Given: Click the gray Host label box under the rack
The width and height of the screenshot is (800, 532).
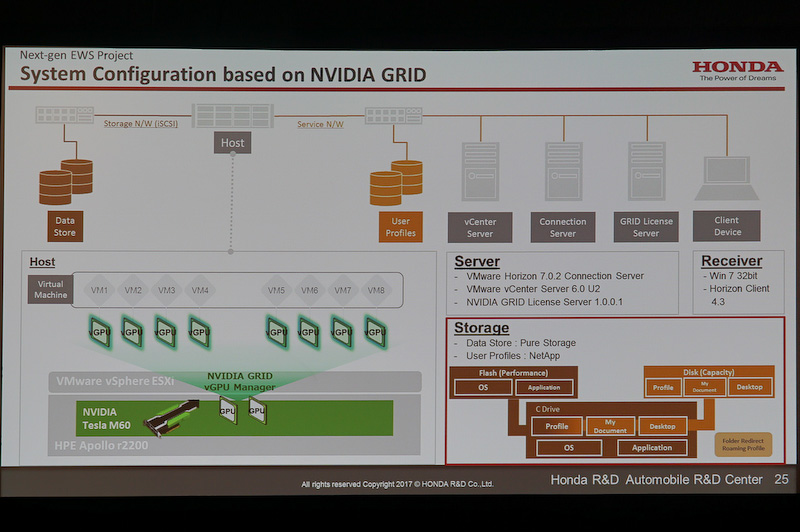Looking at the screenshot, I should pos(233,143).
